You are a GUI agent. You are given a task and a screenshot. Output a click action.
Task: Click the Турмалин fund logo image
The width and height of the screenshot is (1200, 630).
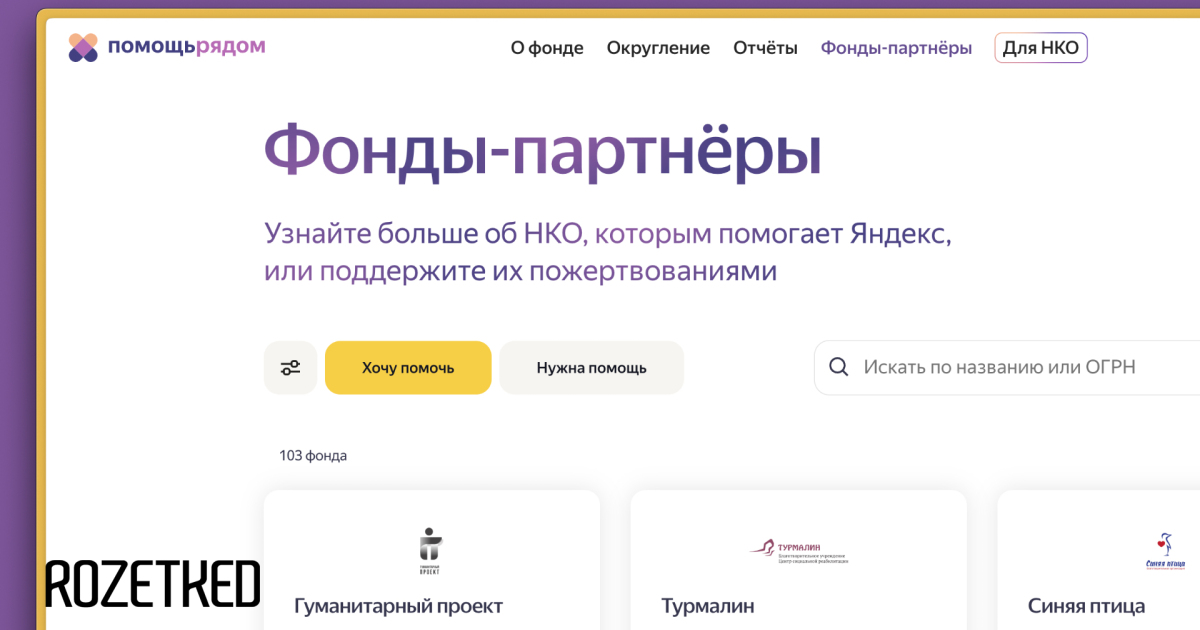point(798,551)
